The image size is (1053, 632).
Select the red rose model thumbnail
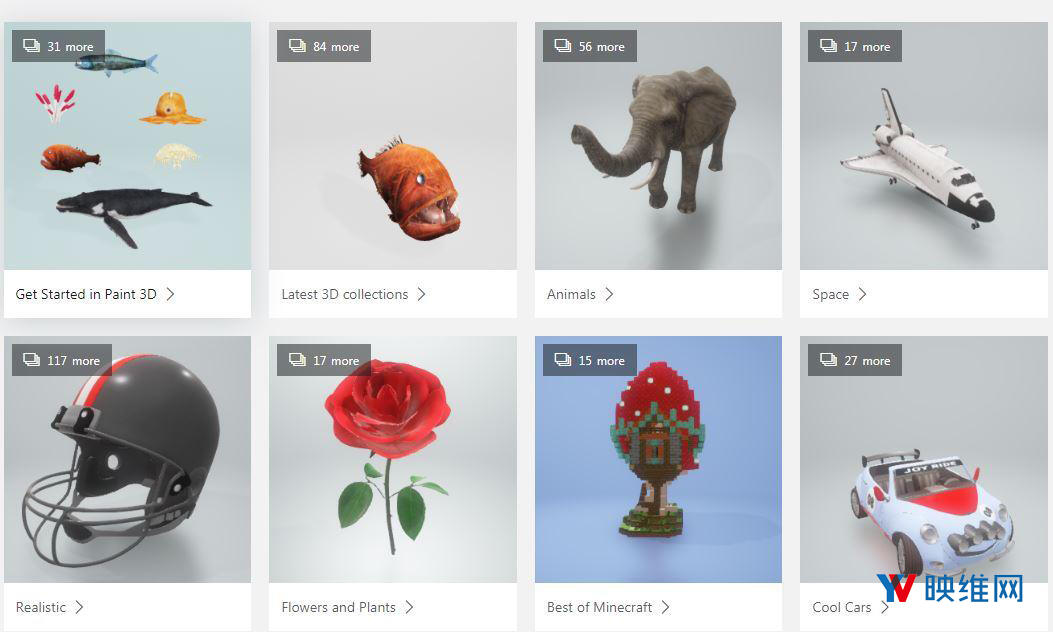[387, 455]
